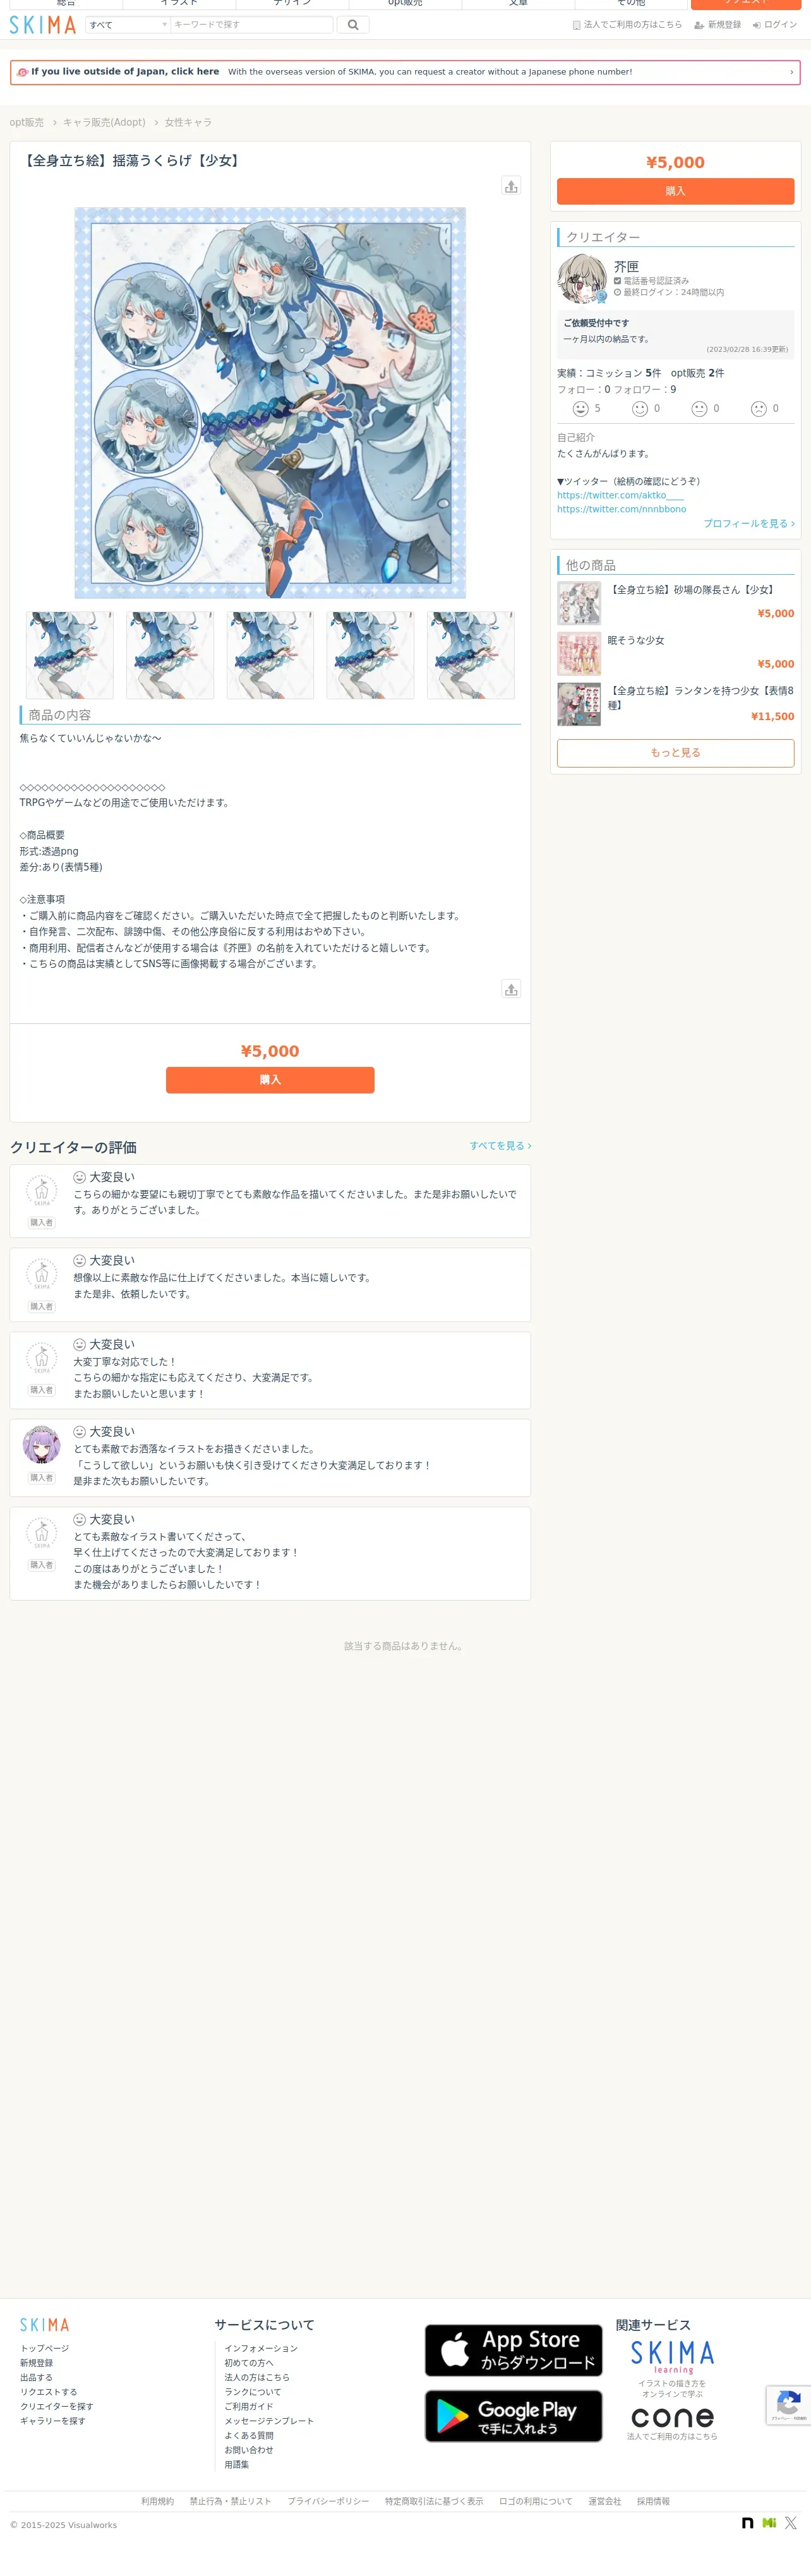This screenshot has width=811, height=2576.
Task: Open the main character illustration
Action: point(270,403)
